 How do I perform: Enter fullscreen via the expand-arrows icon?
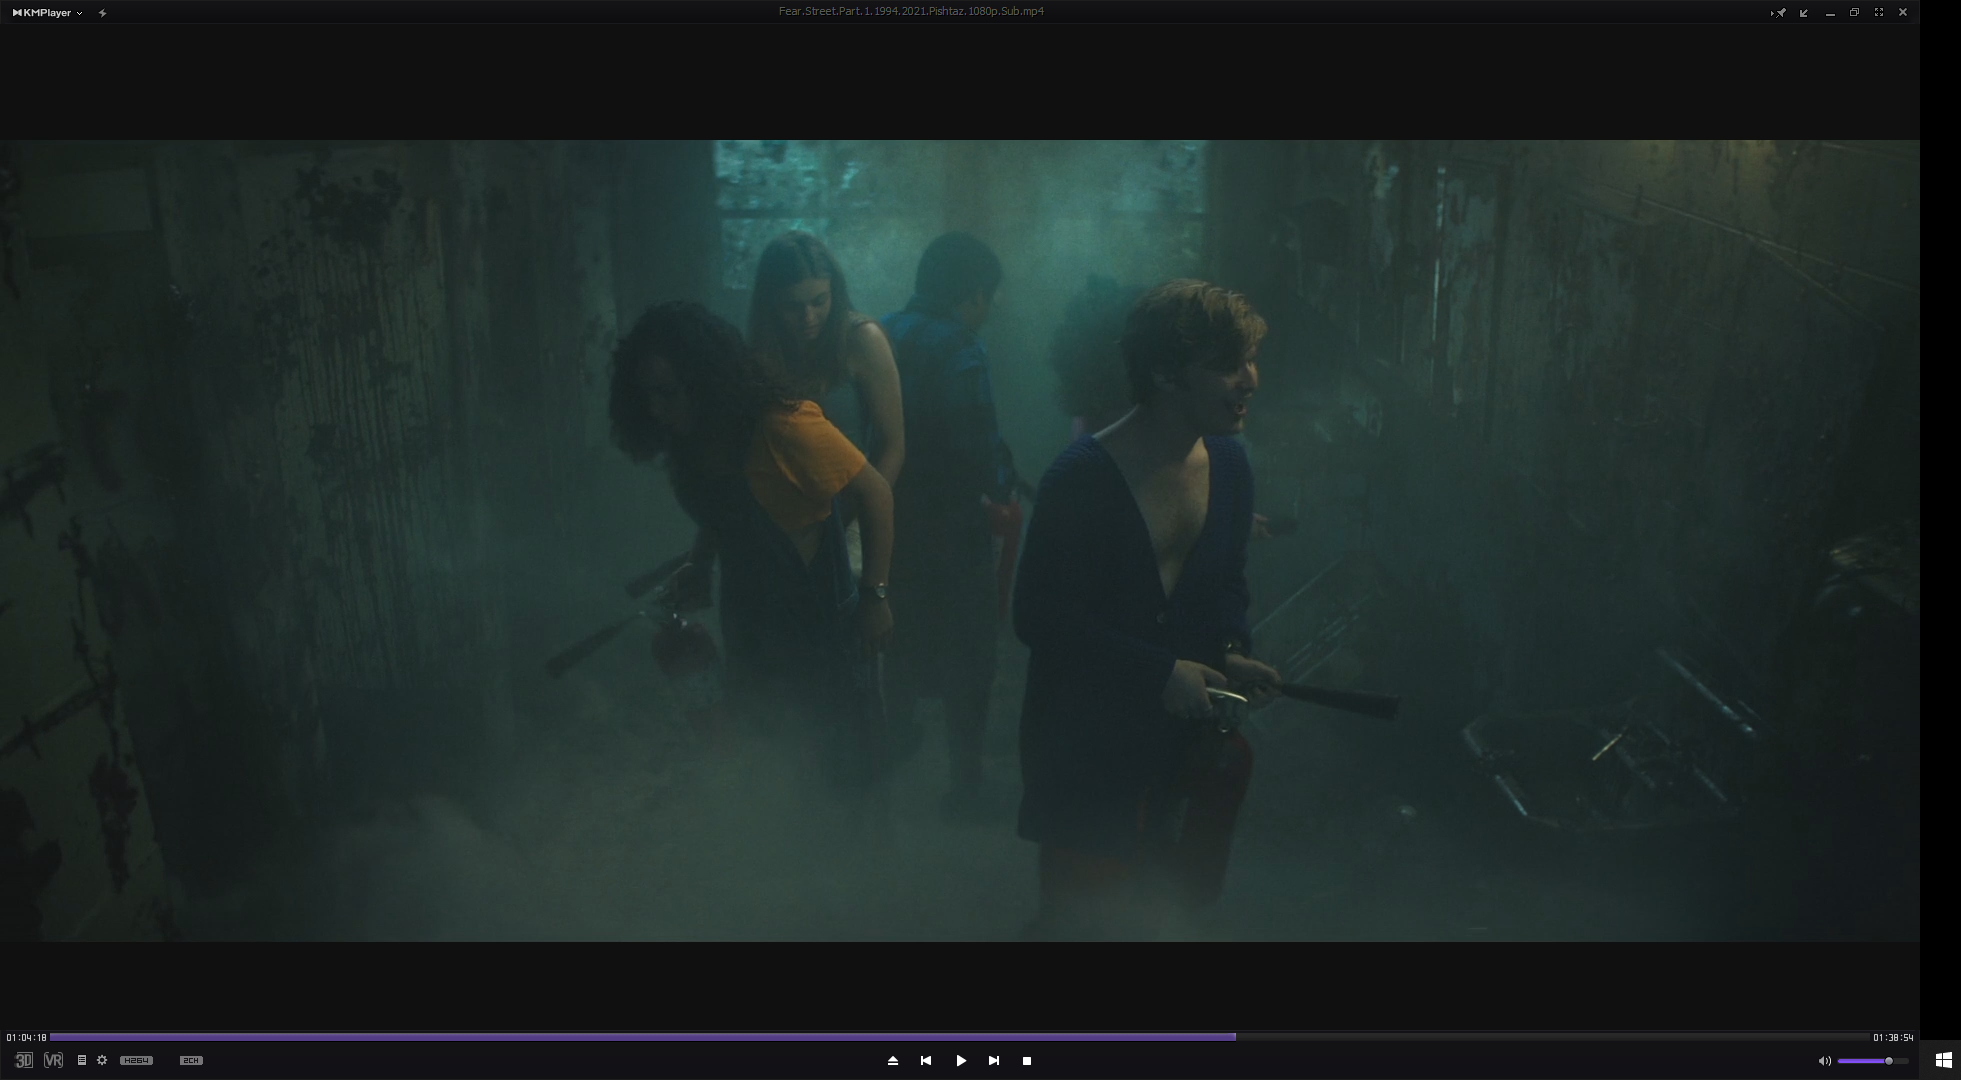(1879, 12)
